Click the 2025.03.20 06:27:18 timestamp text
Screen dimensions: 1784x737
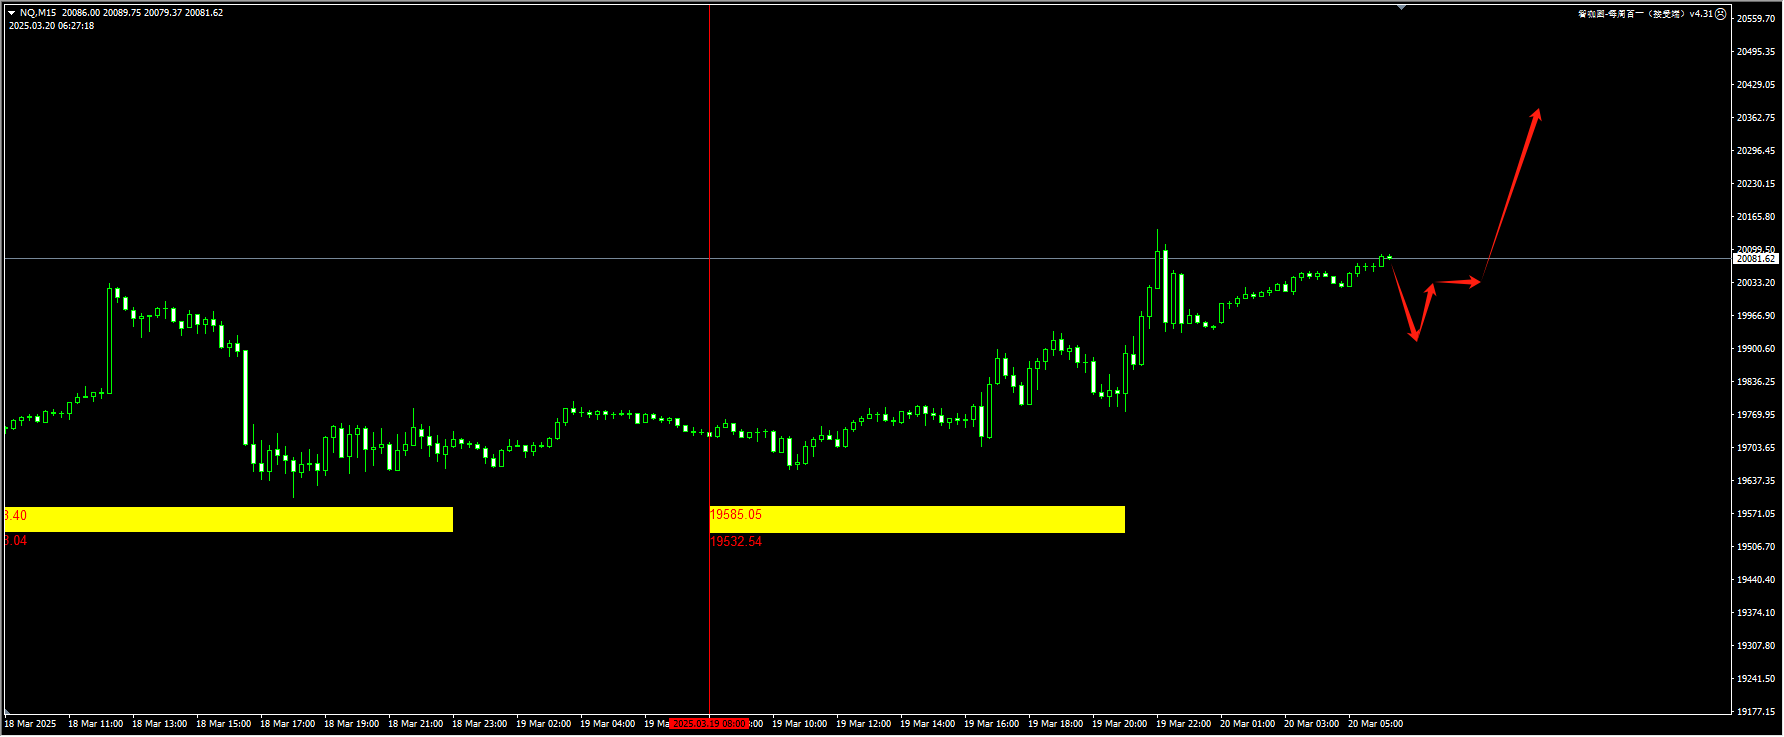51,26
